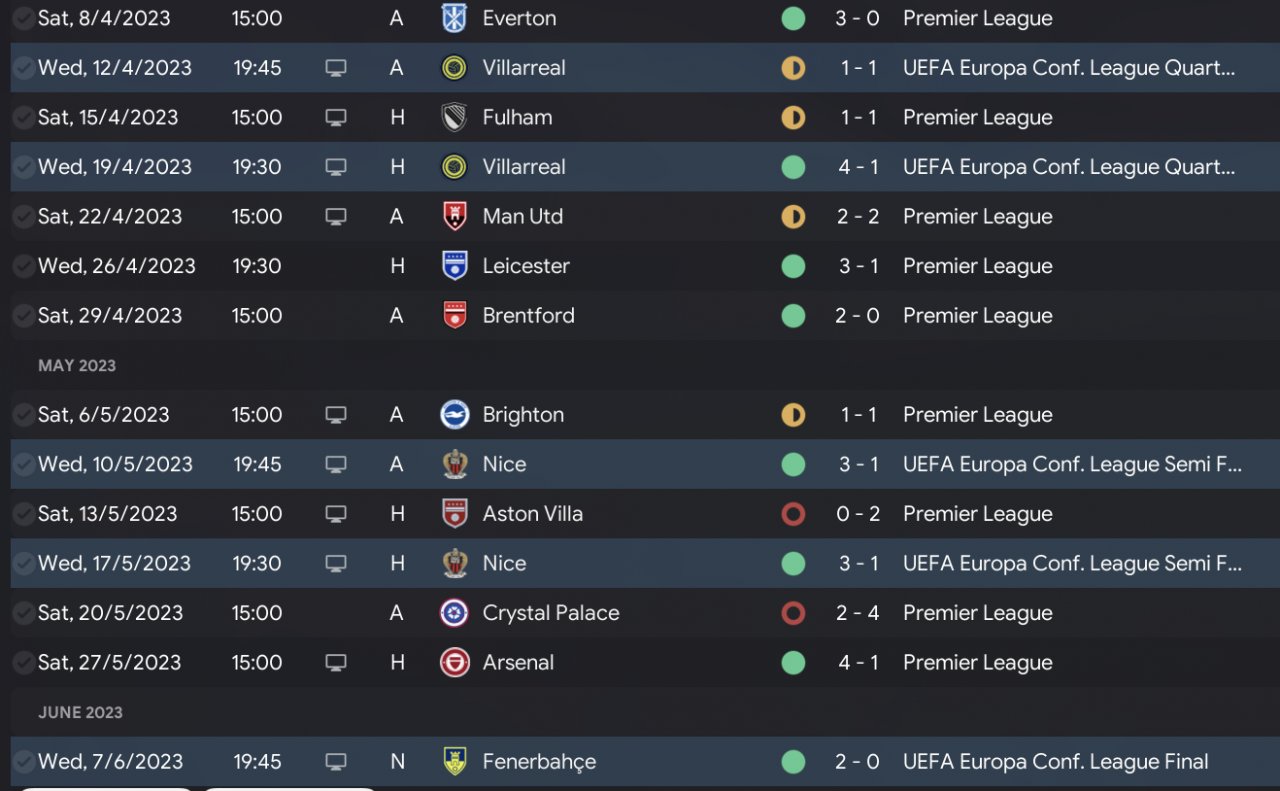The height and width of the screenshot is (791, 1280).
Task: Click the Fenerbahçe club crest
Action: coord(454,762)
